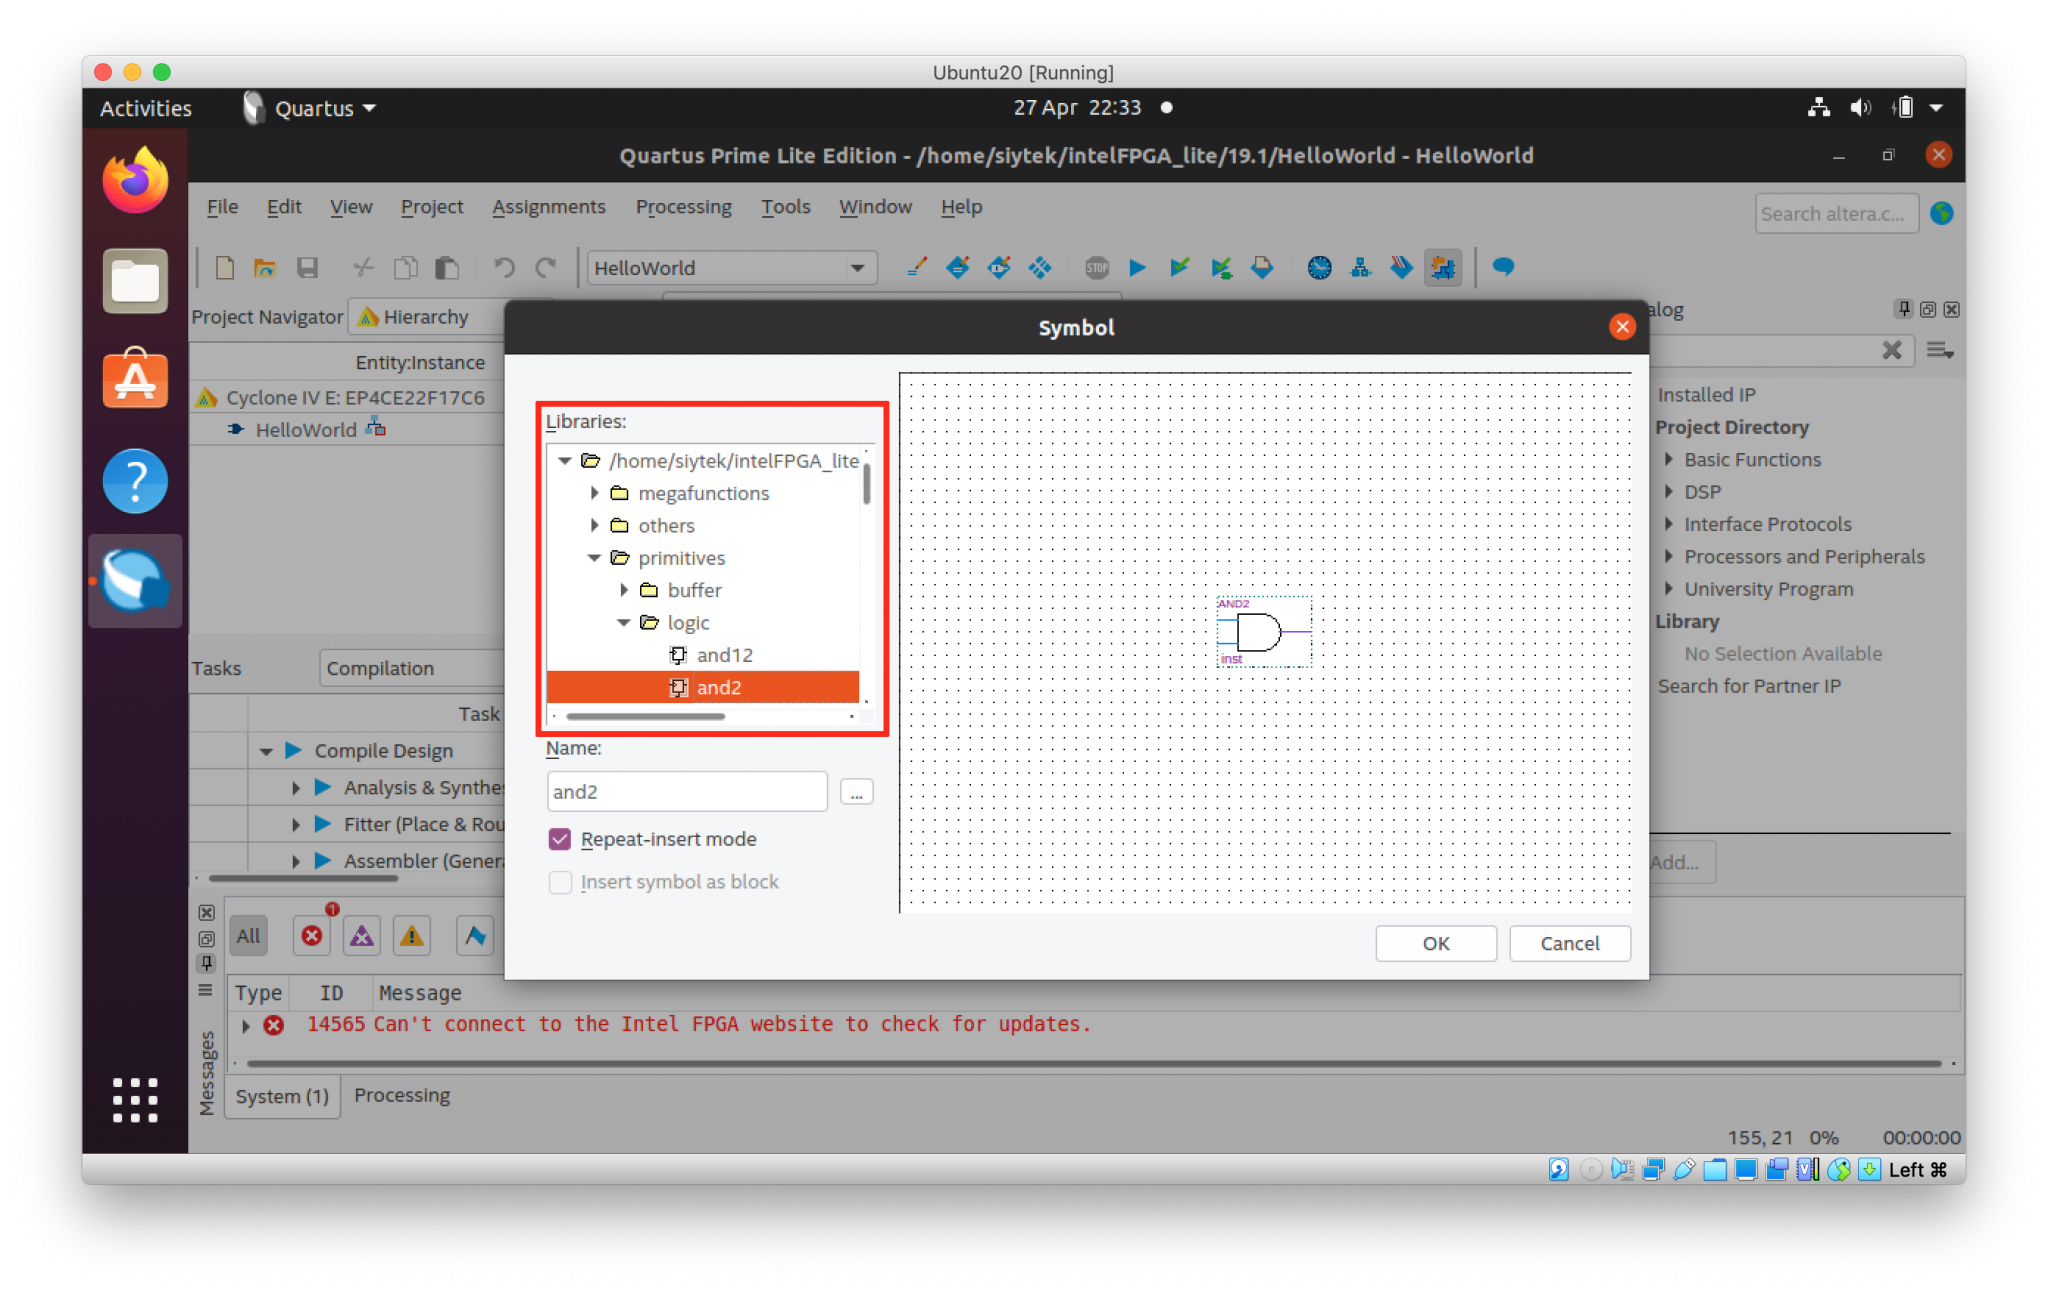Send feedback via the speech bubble icon
Screen dimensions: 2048x1293
click(1502, 268)
